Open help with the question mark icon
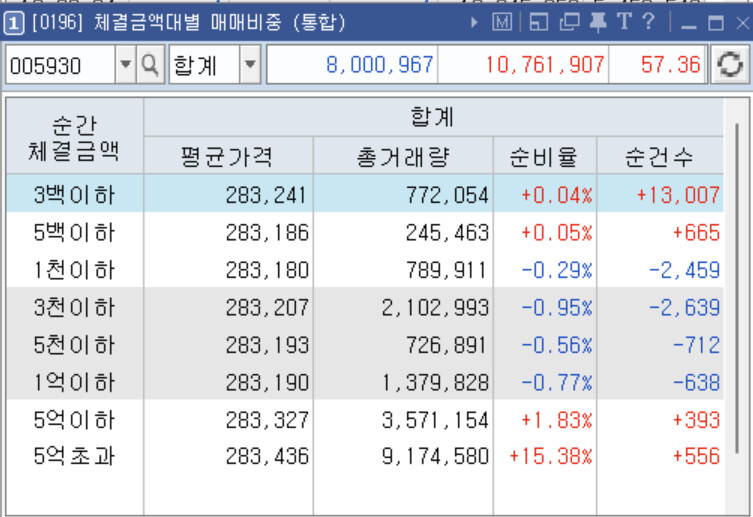 click(648, 22)
